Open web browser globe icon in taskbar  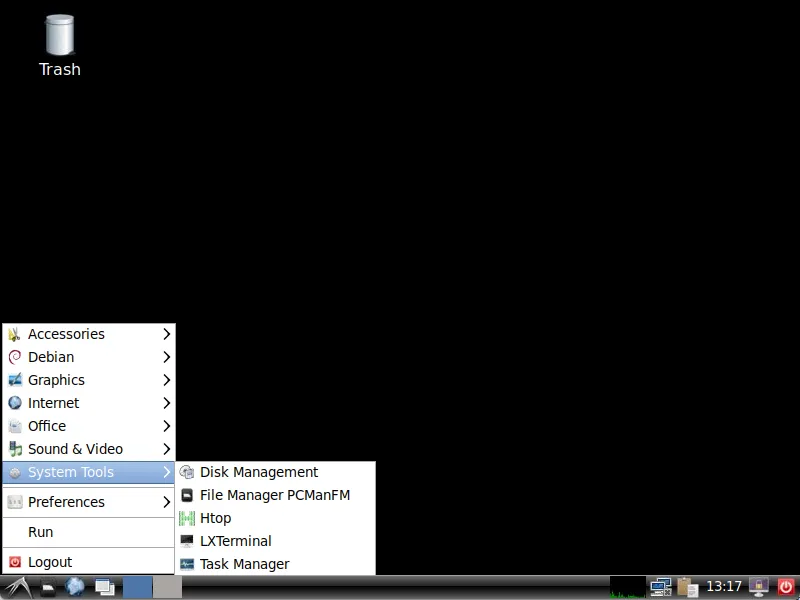click(x=74, y=587)
